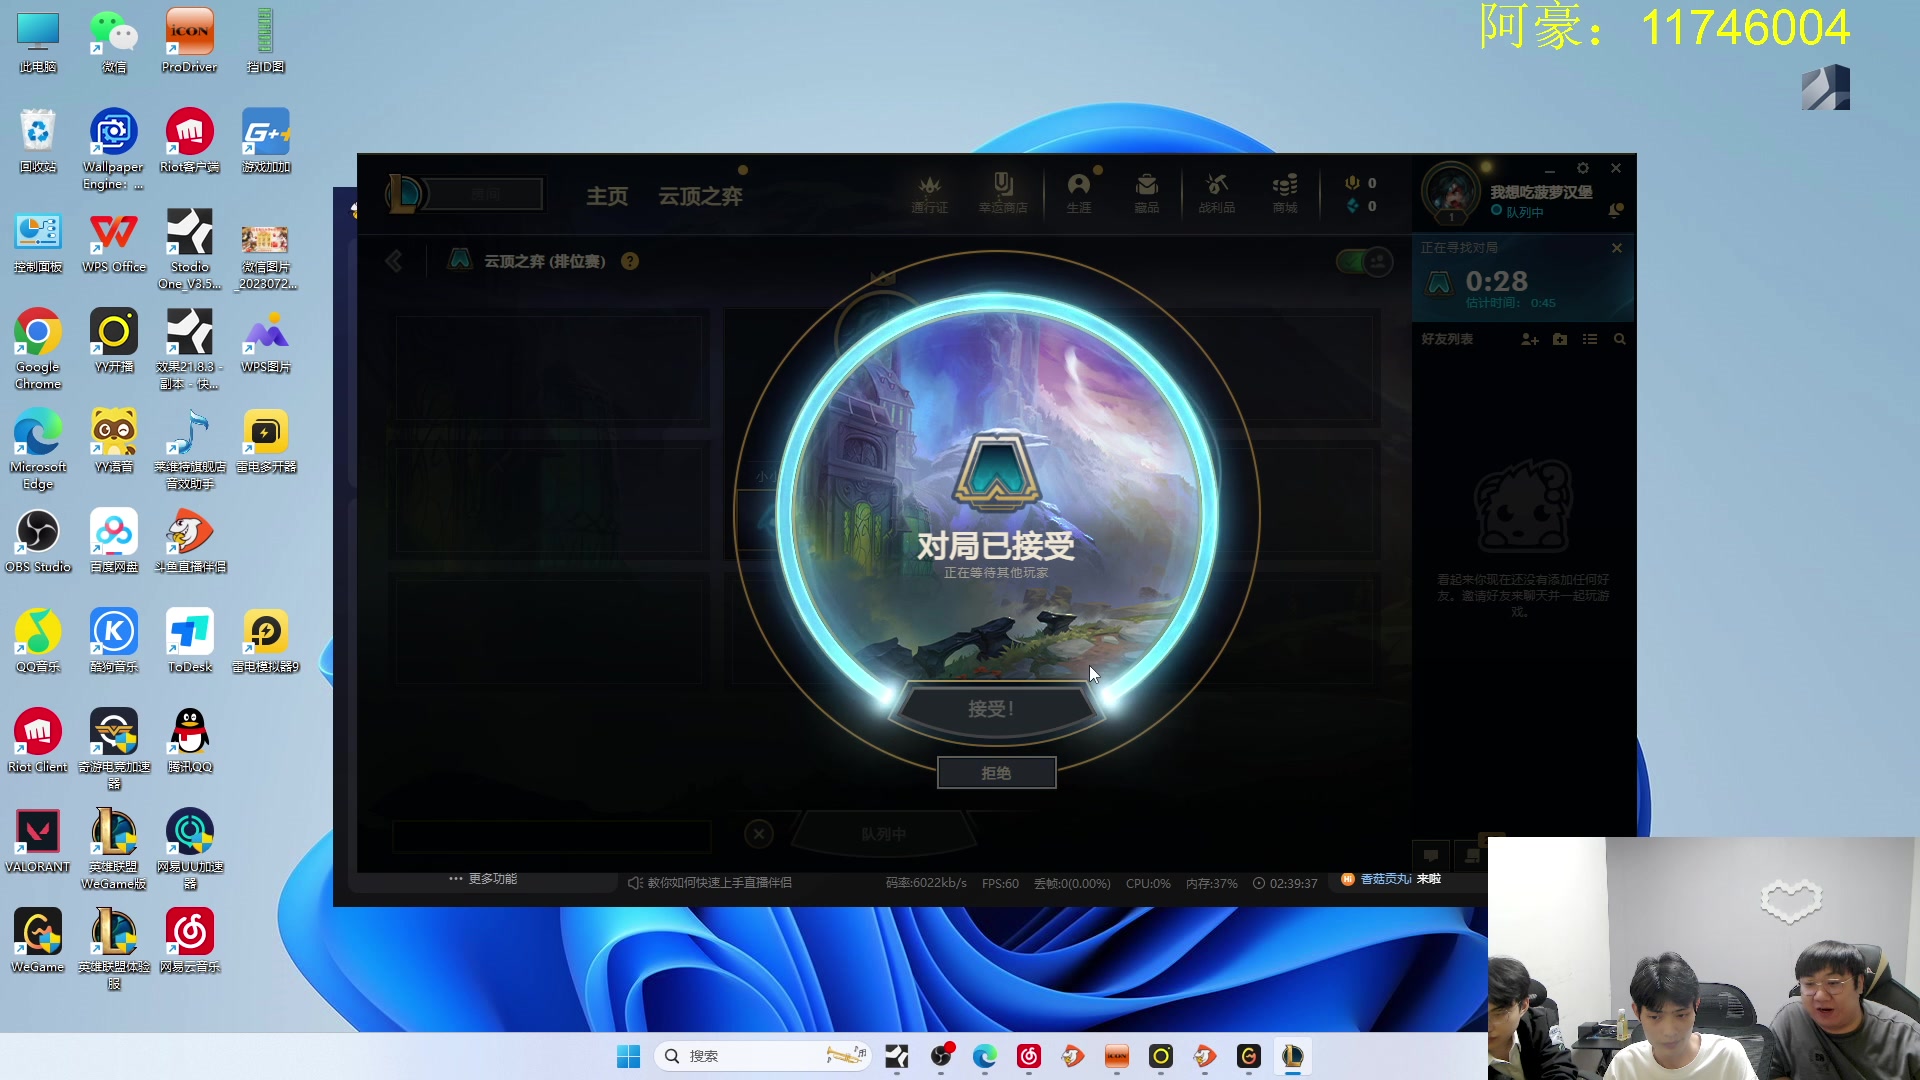
Task: Open 斗鱼直播伴侣 desktop icon
Action: click(x=189, y=541)
